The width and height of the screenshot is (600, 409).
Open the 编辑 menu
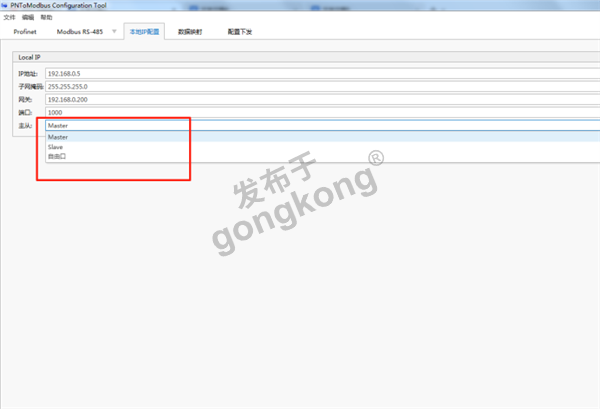point(28,17)
